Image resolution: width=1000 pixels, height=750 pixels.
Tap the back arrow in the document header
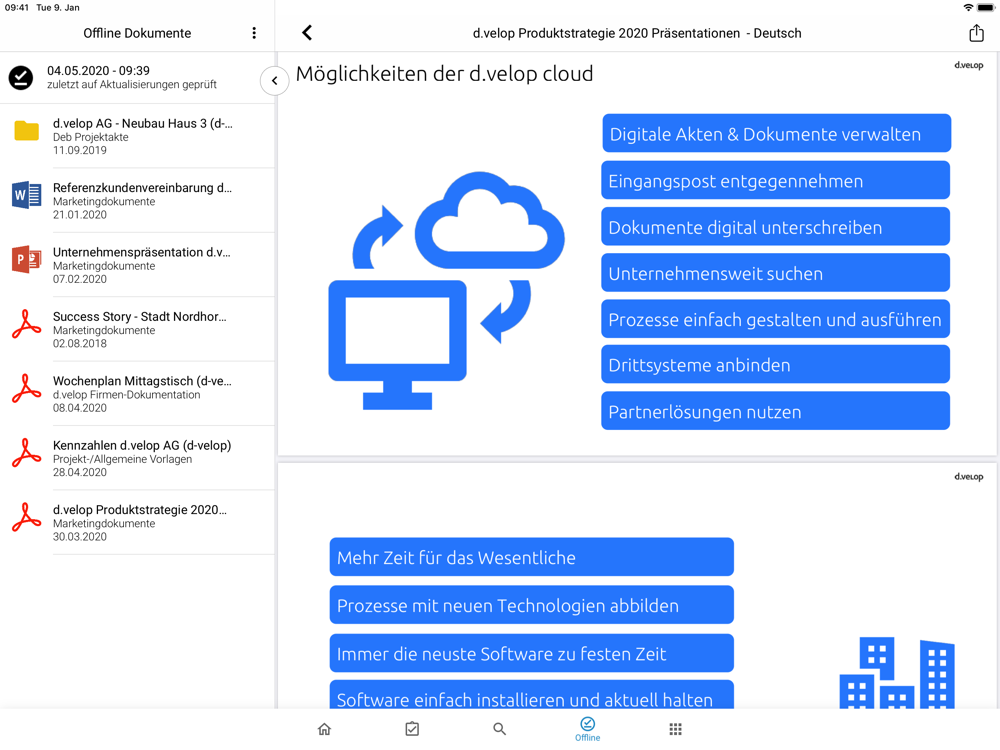[x=307, y=33]
